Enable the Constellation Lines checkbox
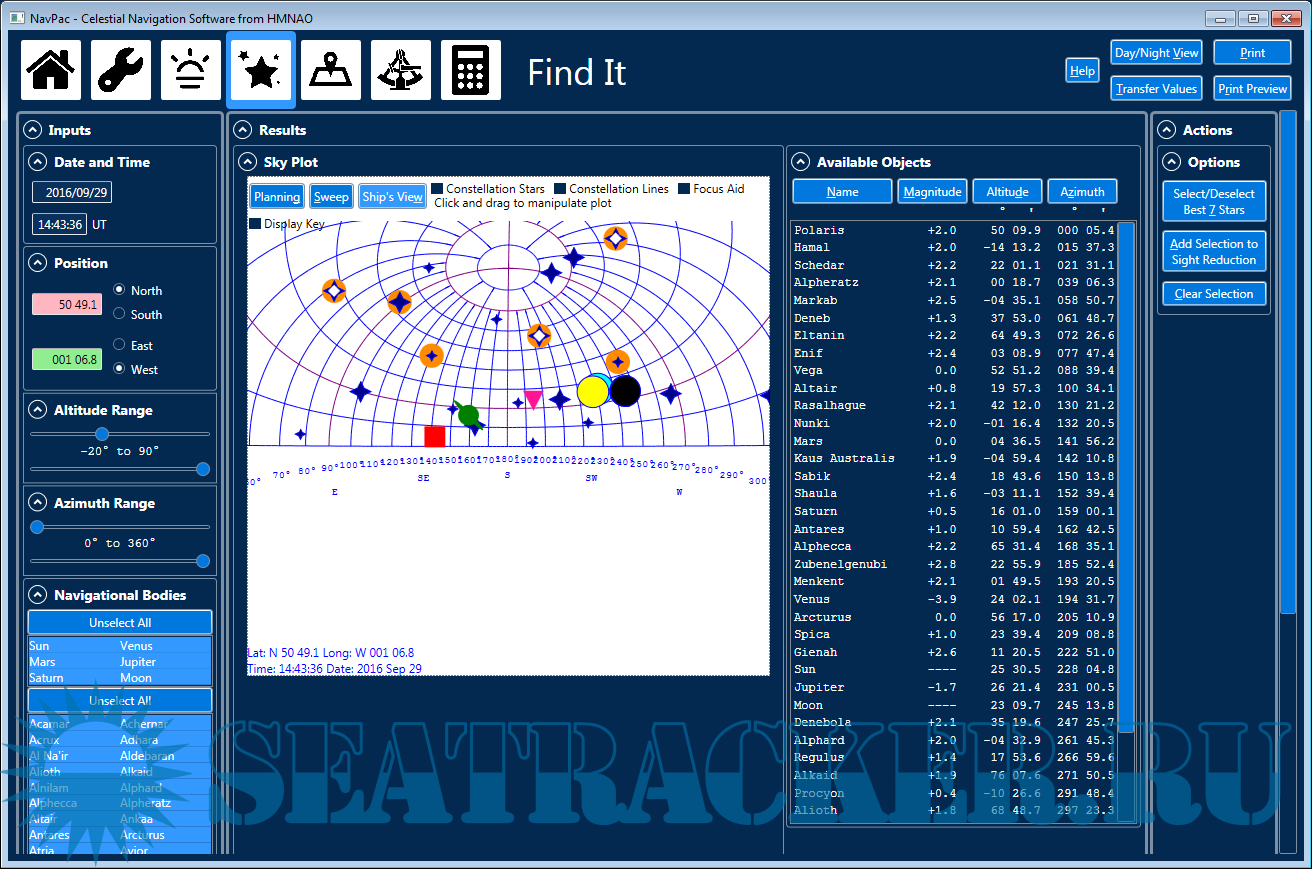Screen dimensions: 1312x869 click(x=561, y=189)
